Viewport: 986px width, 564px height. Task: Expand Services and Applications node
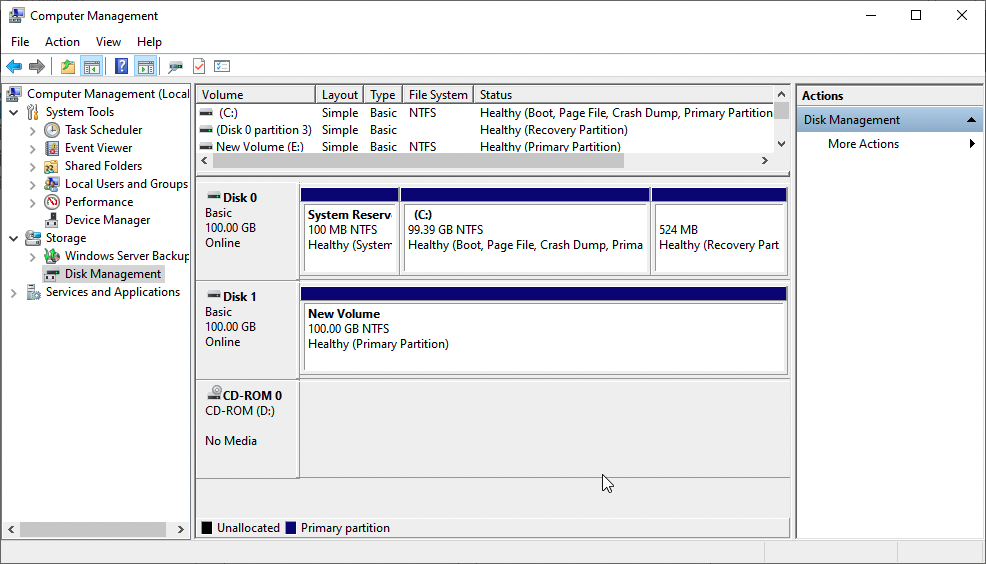[13, 293]
